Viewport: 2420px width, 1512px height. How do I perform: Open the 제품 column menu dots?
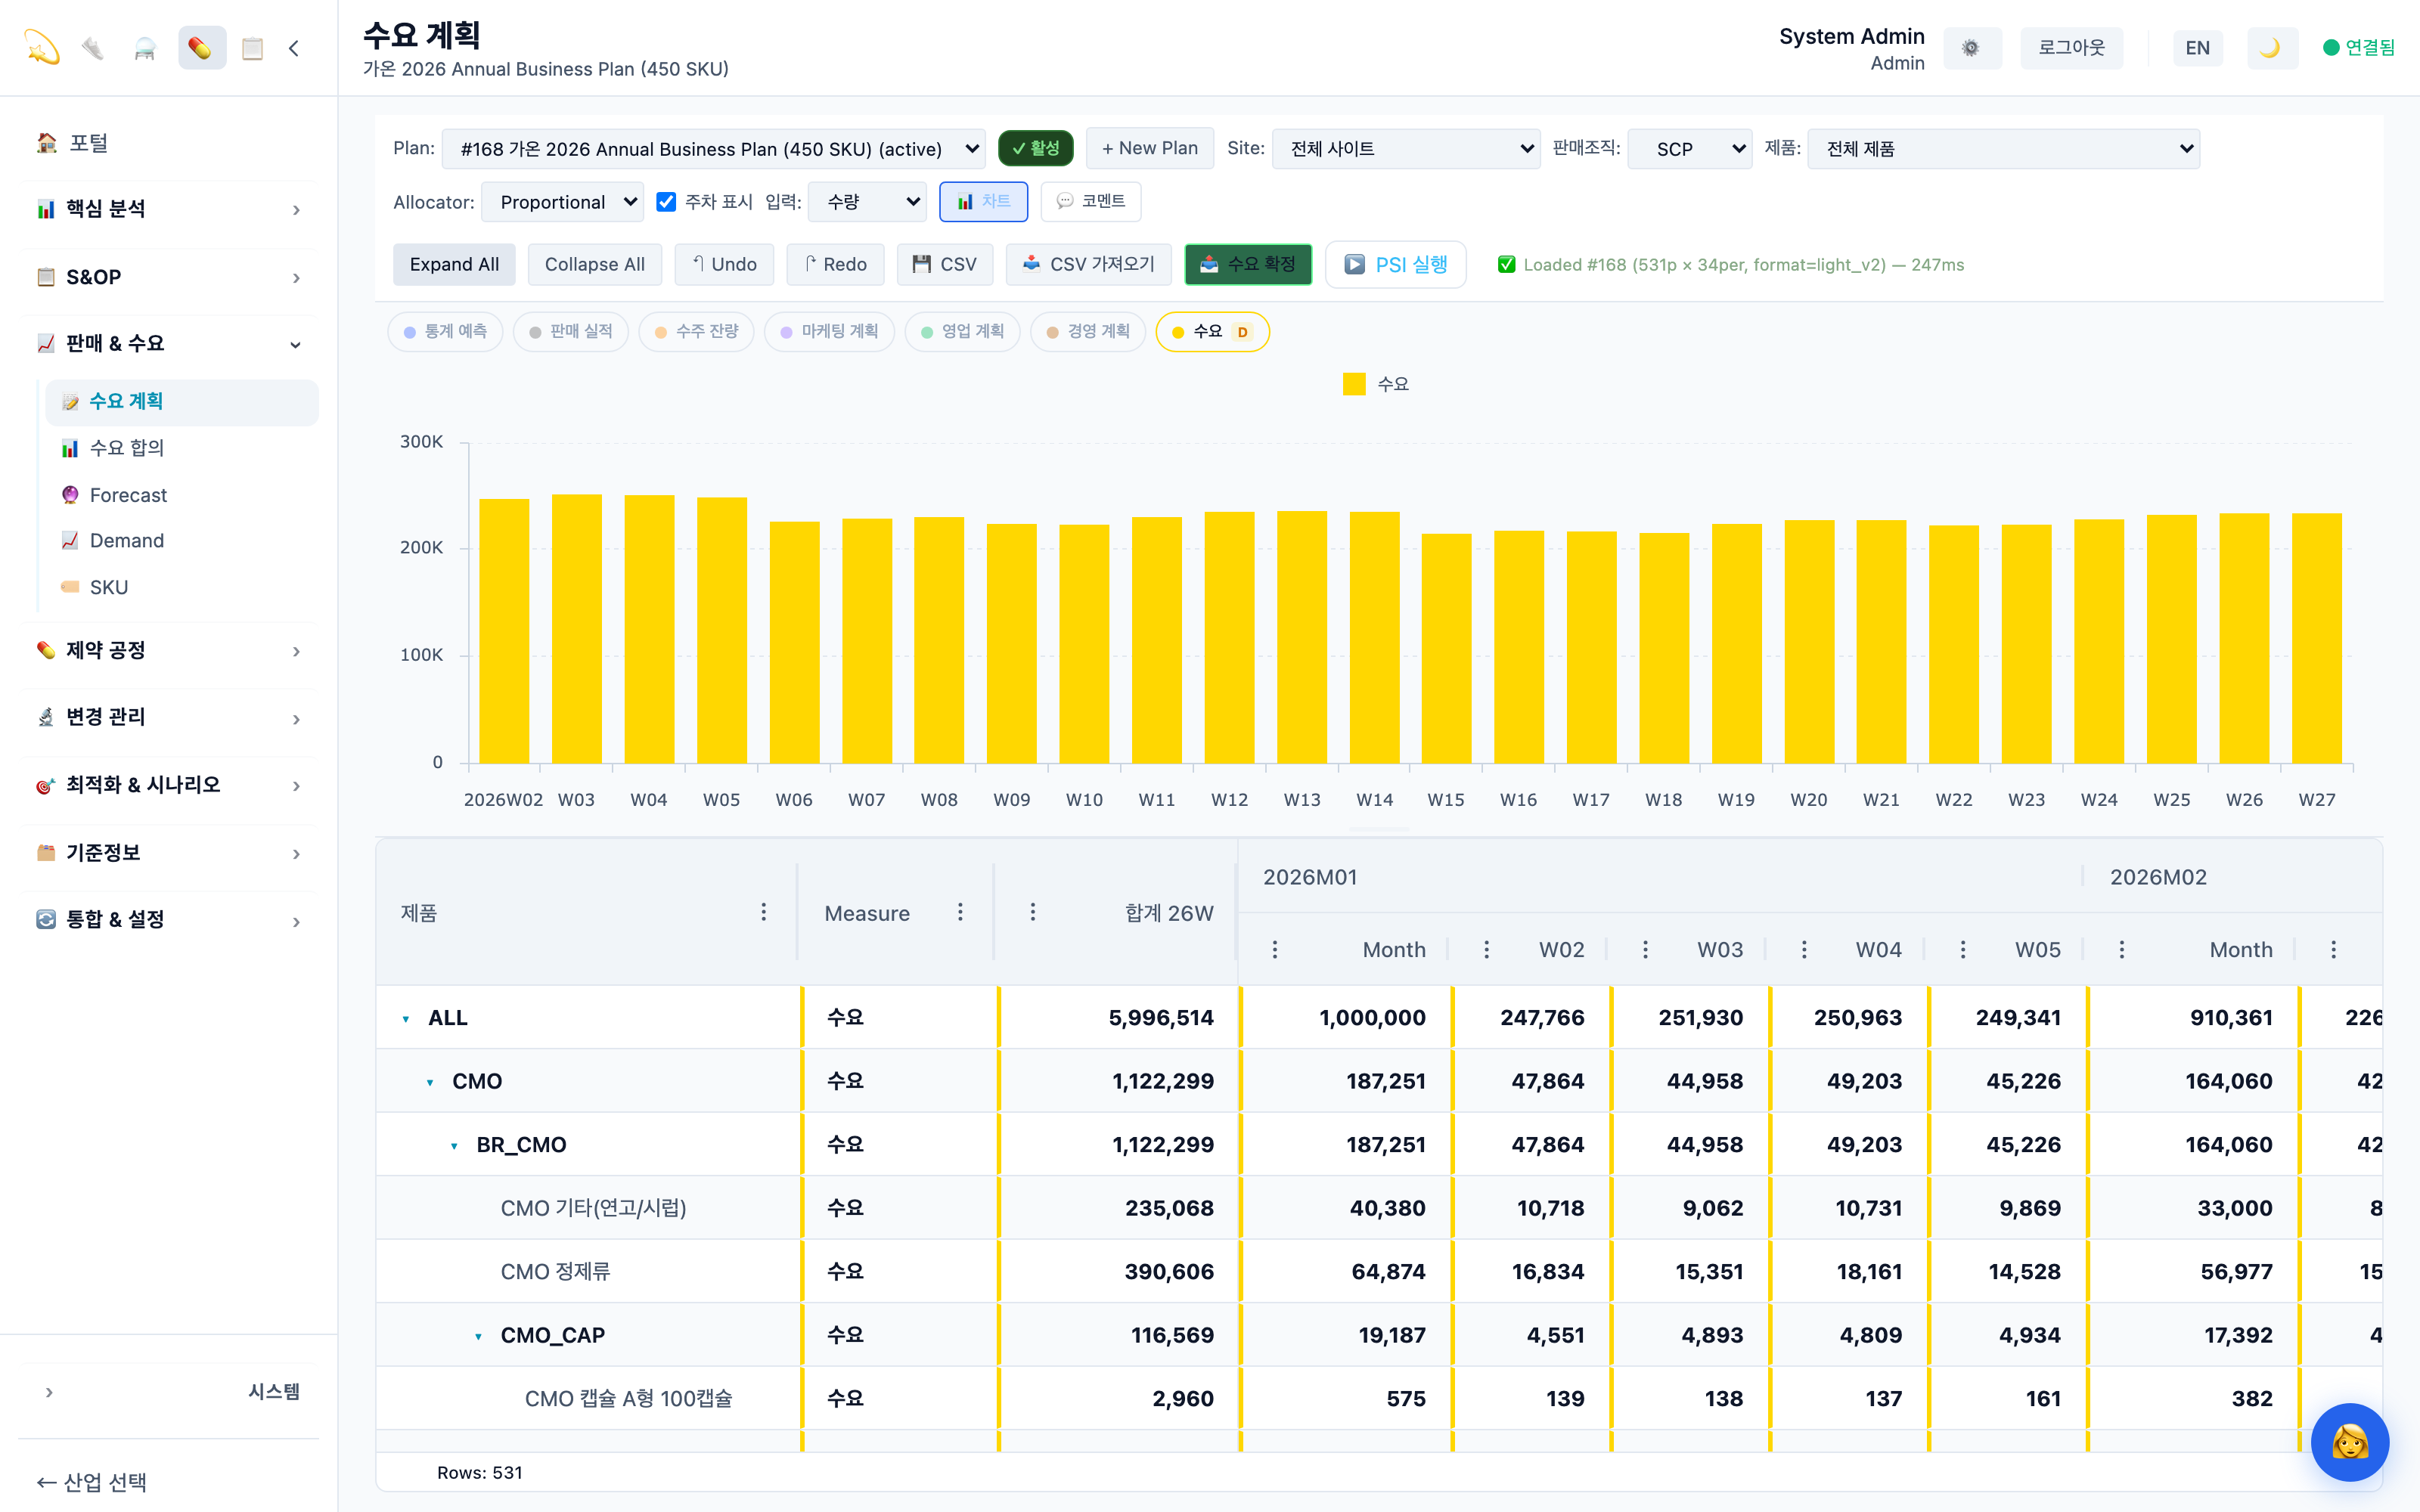[x=763, y=912]
